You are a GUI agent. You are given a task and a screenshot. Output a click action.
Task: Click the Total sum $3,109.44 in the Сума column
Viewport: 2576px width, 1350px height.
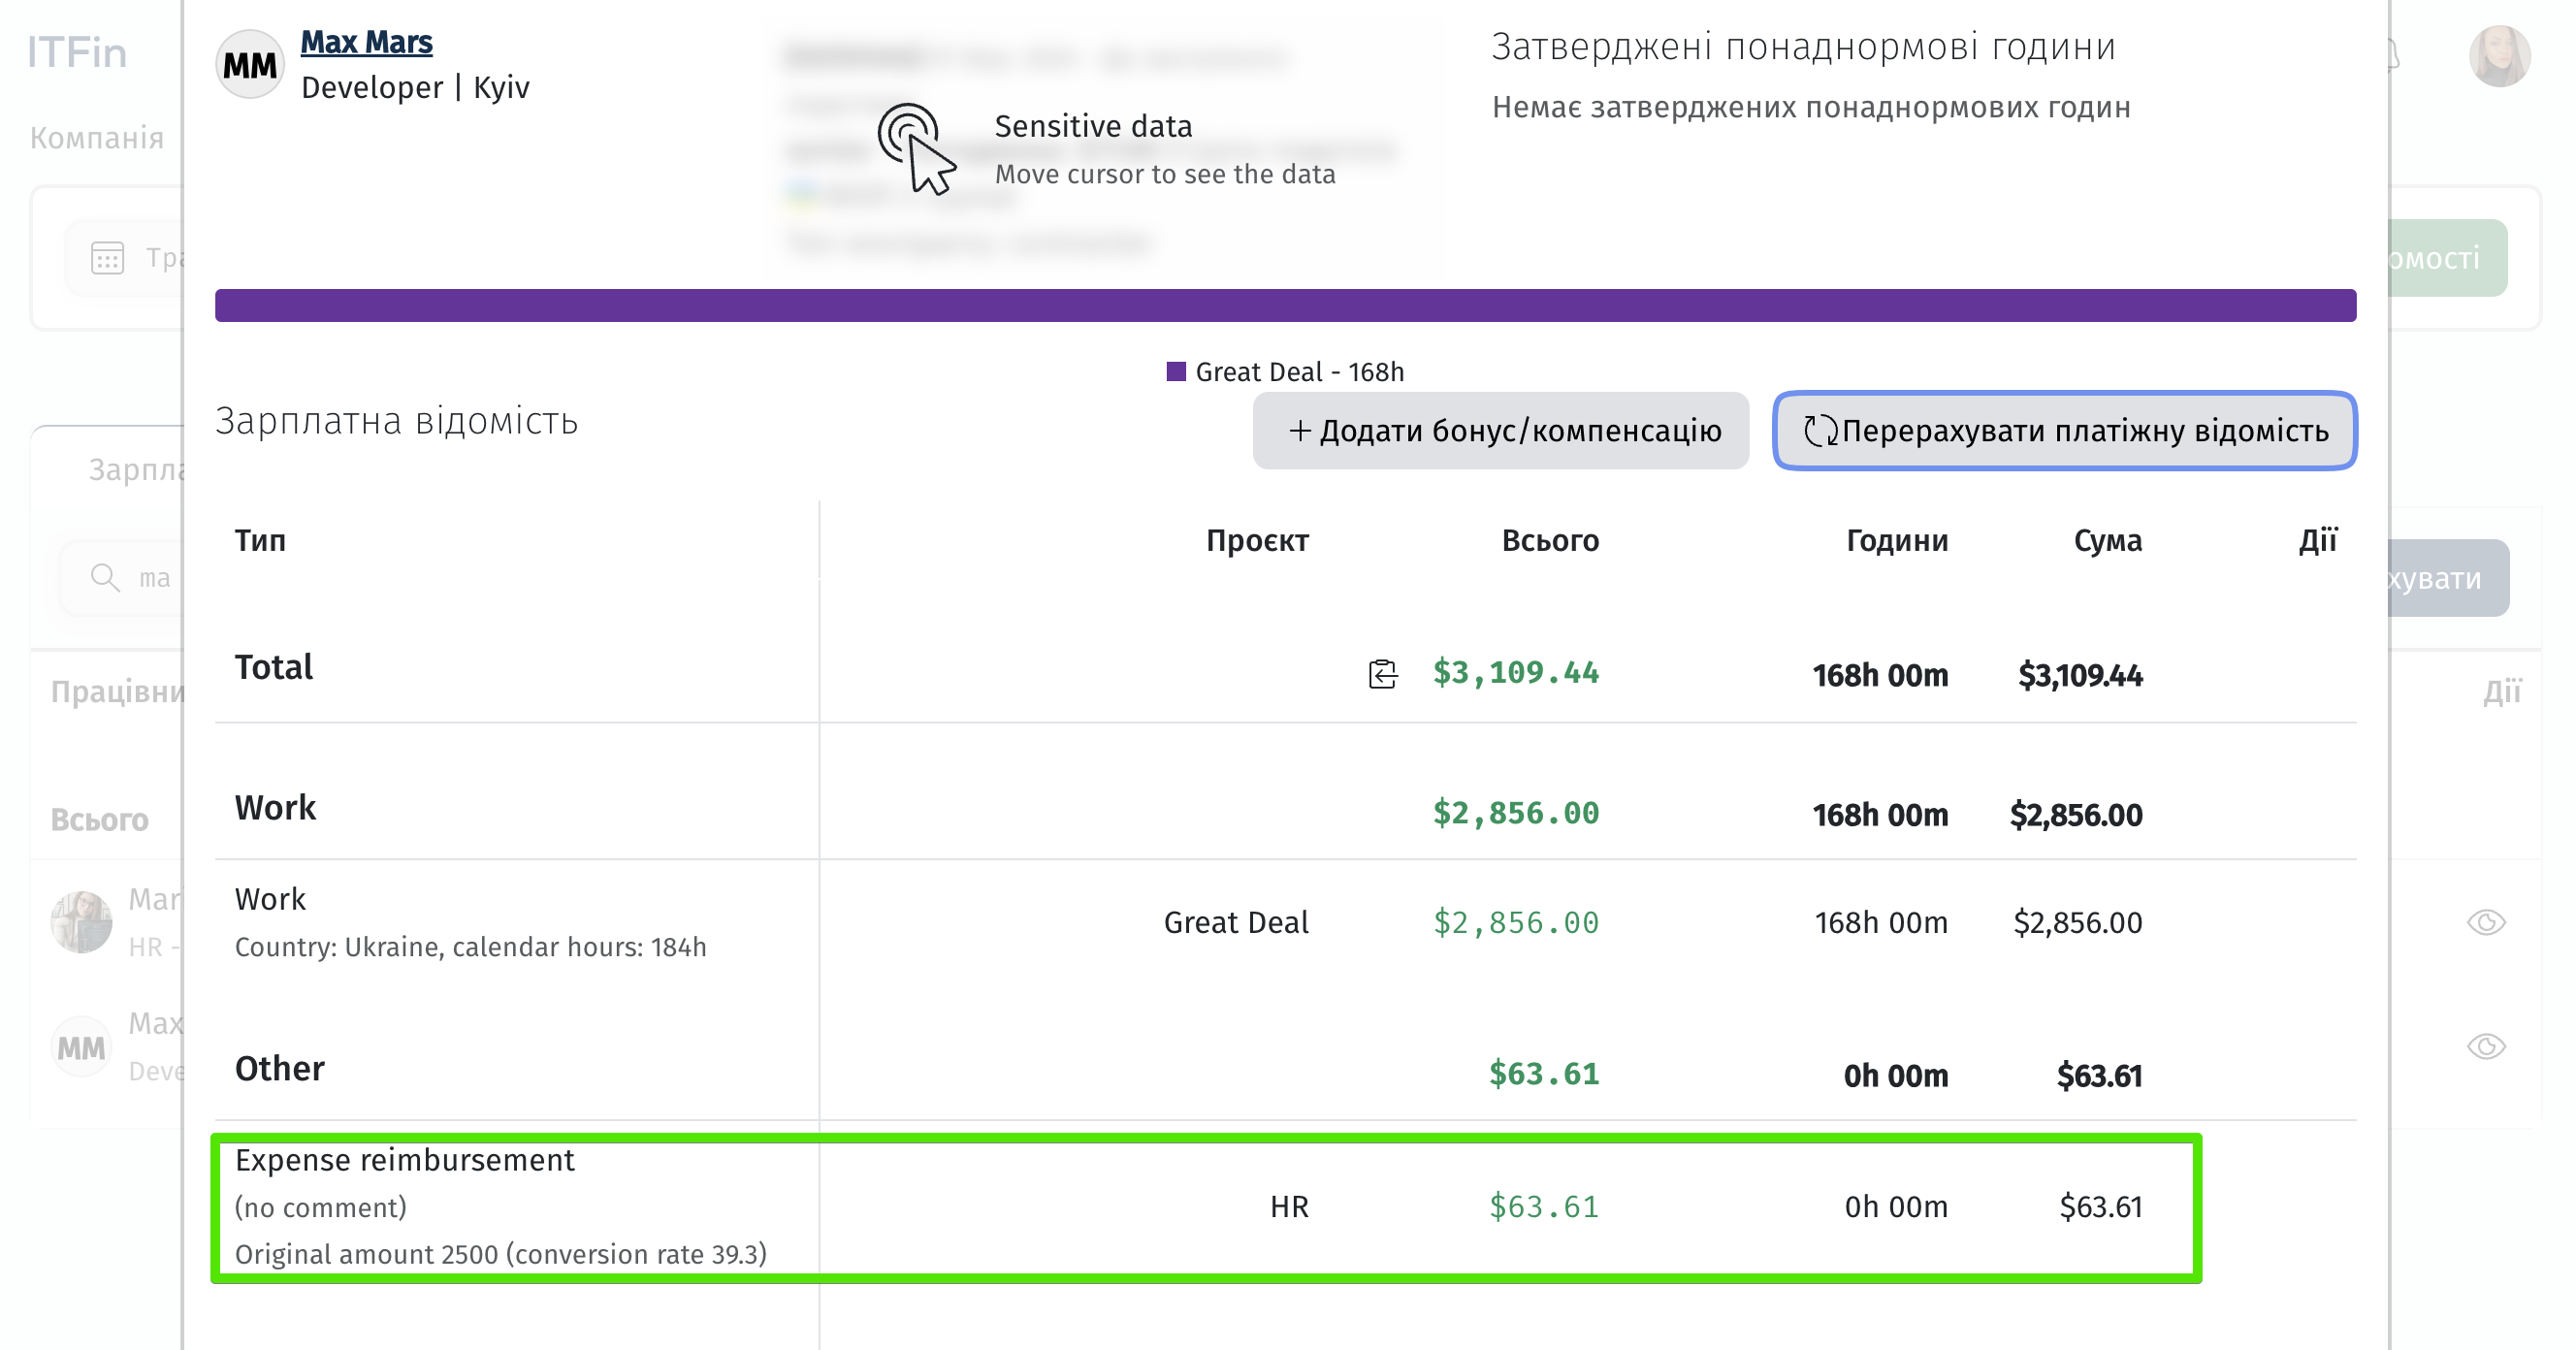click(x=2080, y=675)
